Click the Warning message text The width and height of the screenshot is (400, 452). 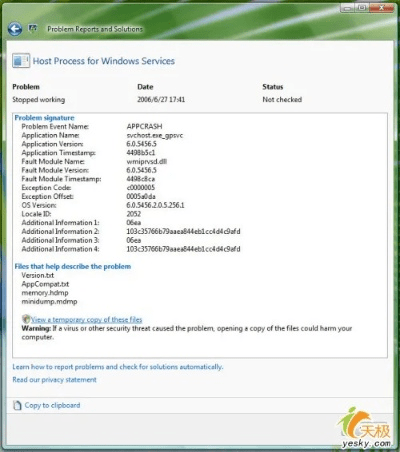(187, 333)
